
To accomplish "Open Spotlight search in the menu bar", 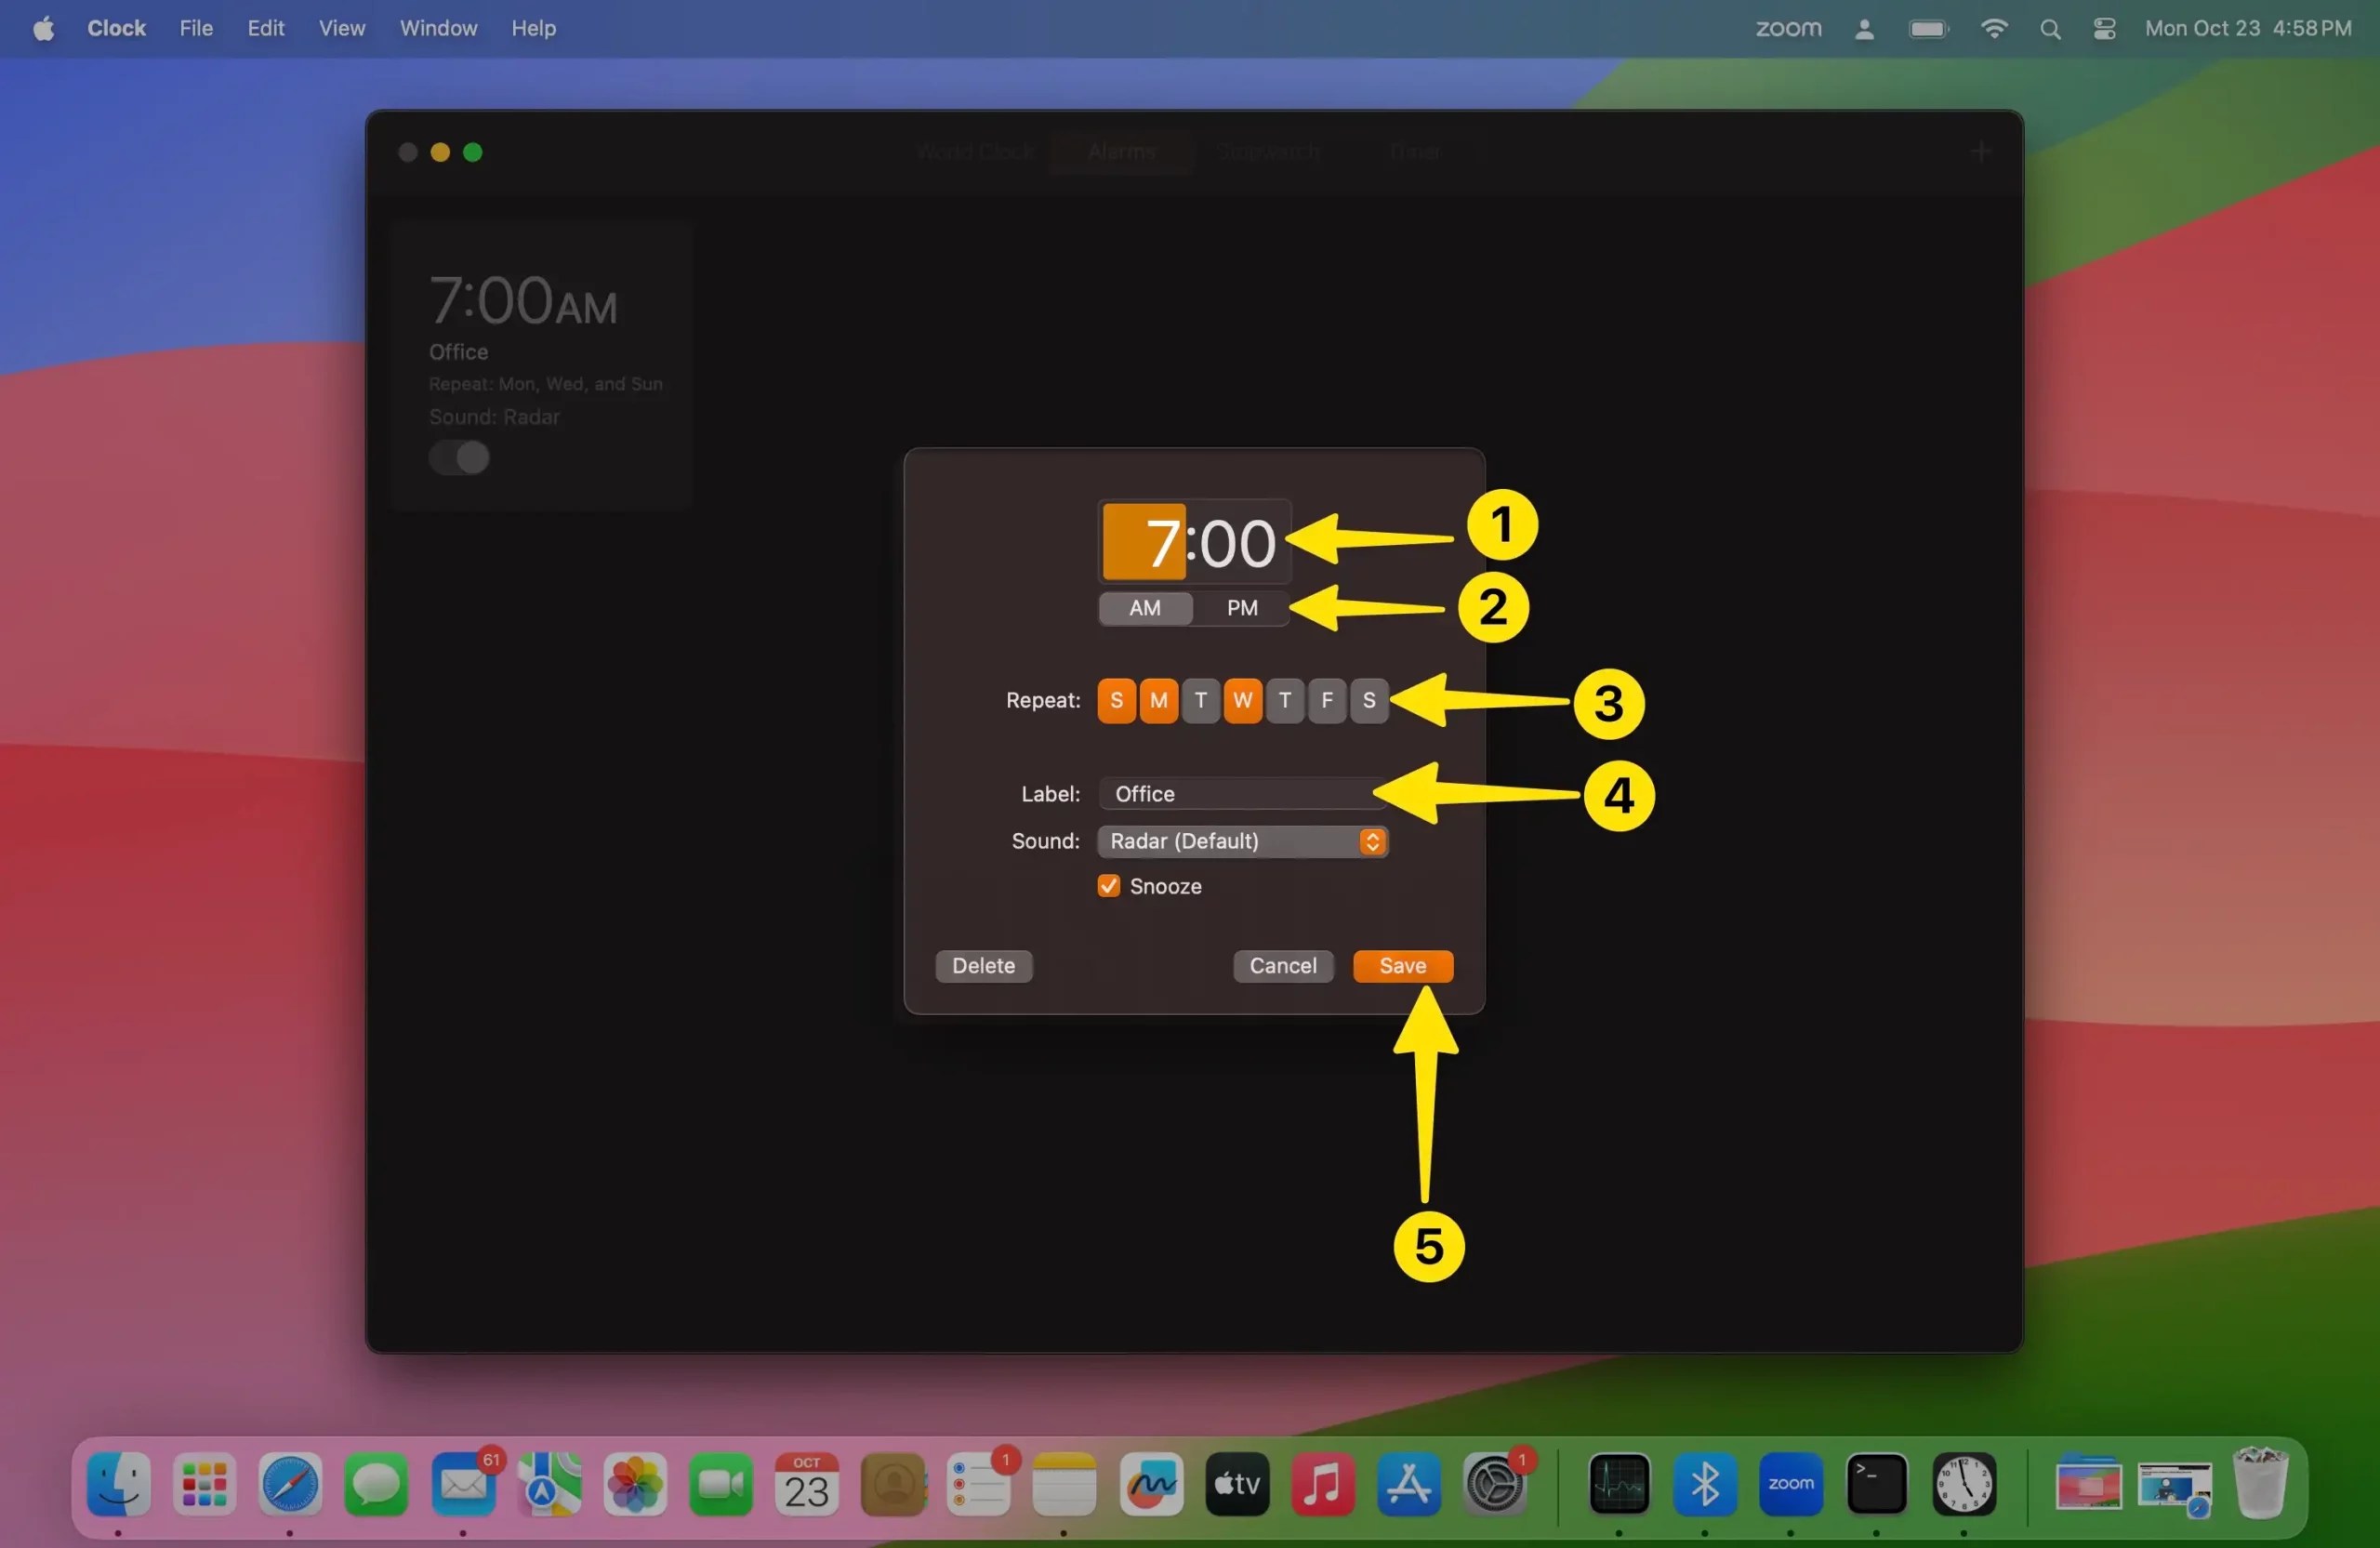I will [x=2050, y=28].
